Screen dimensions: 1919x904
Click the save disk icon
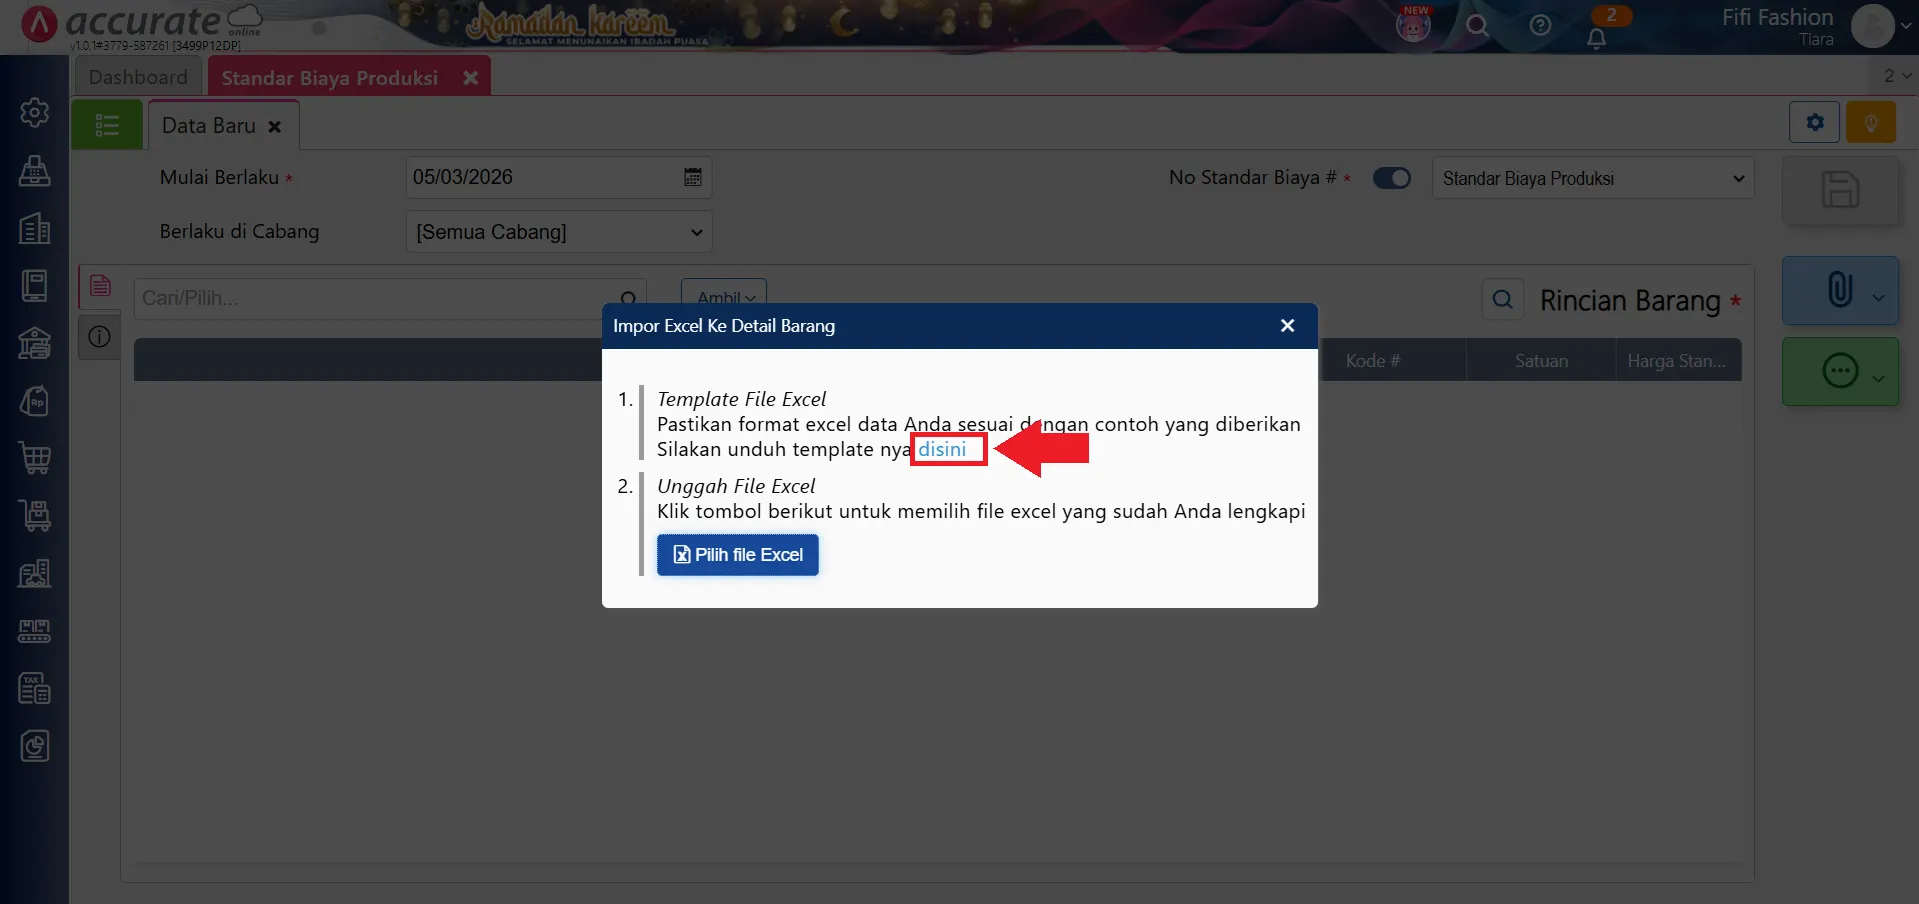(x=1840, y=190)
